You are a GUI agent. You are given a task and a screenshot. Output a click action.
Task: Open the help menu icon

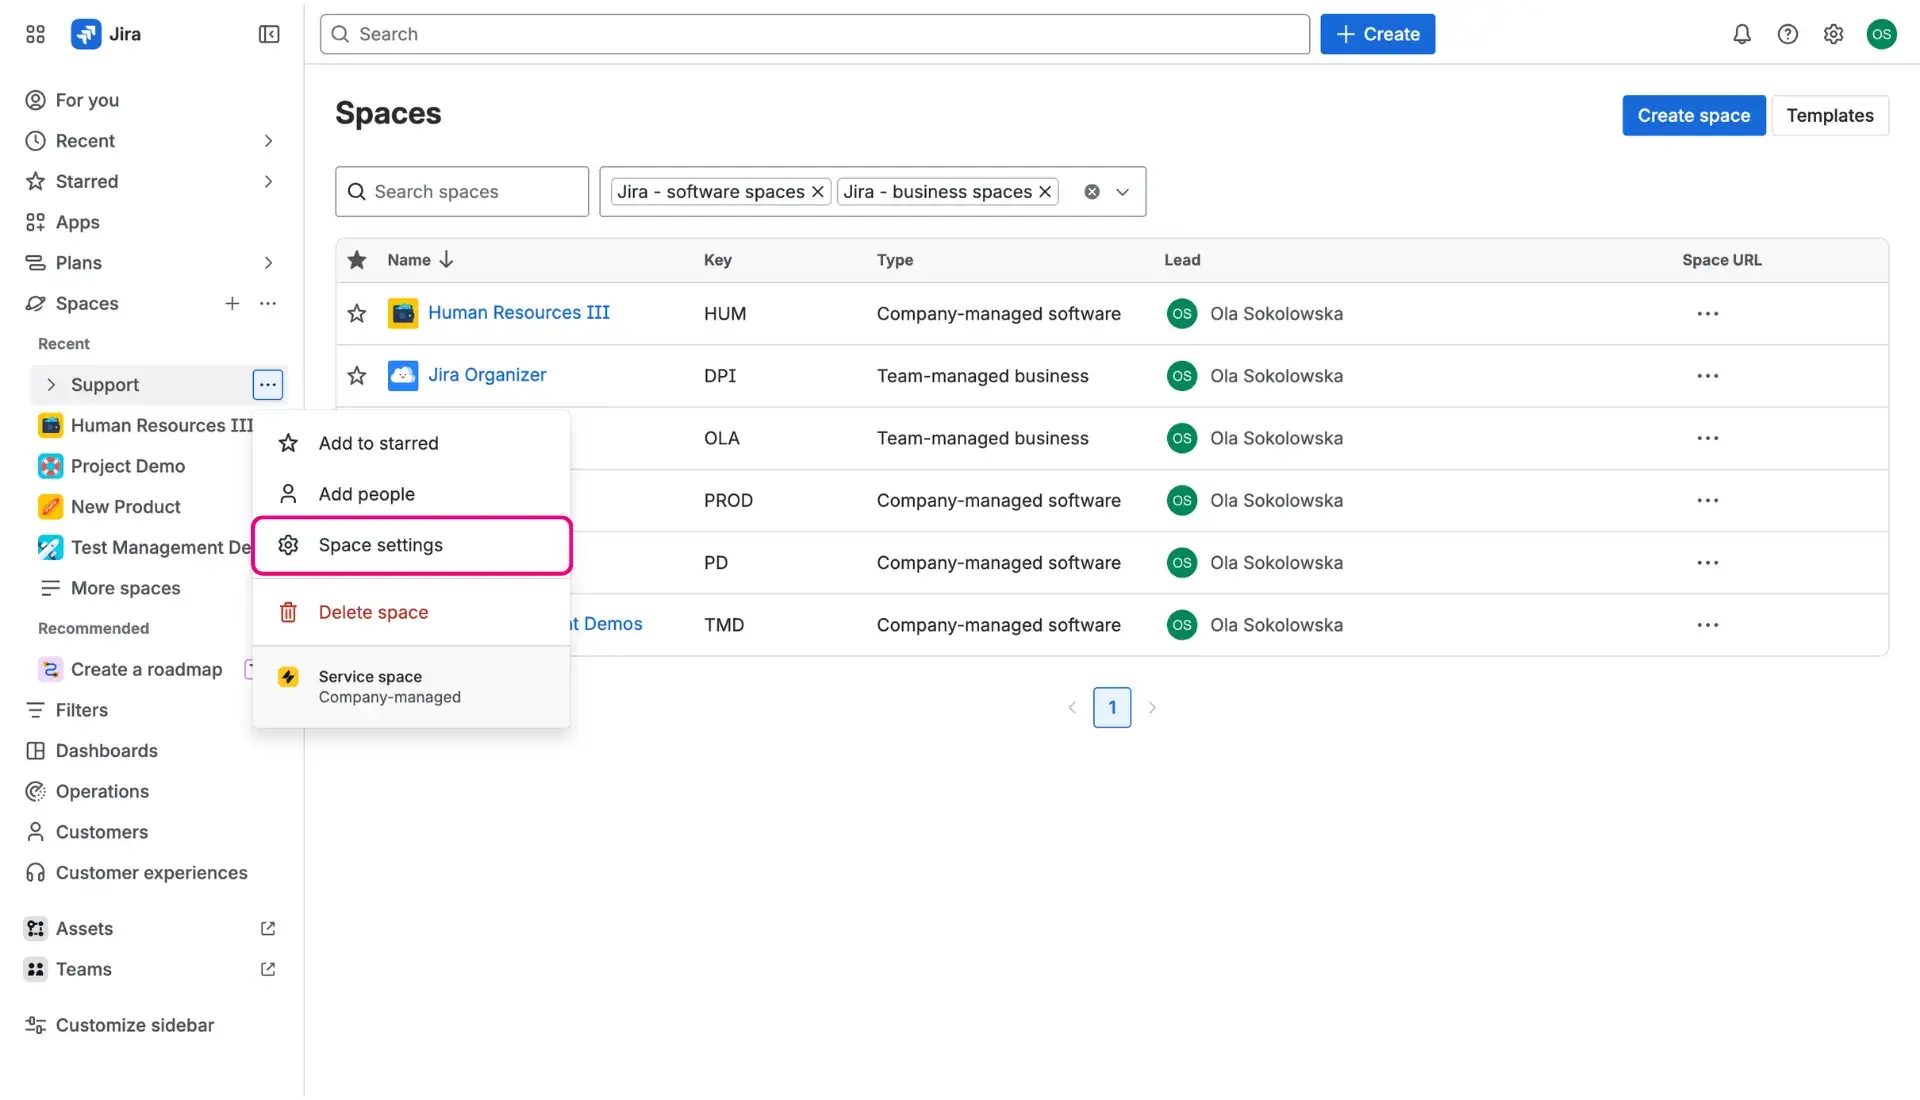pyautogui.click(x=1788, y=33)
